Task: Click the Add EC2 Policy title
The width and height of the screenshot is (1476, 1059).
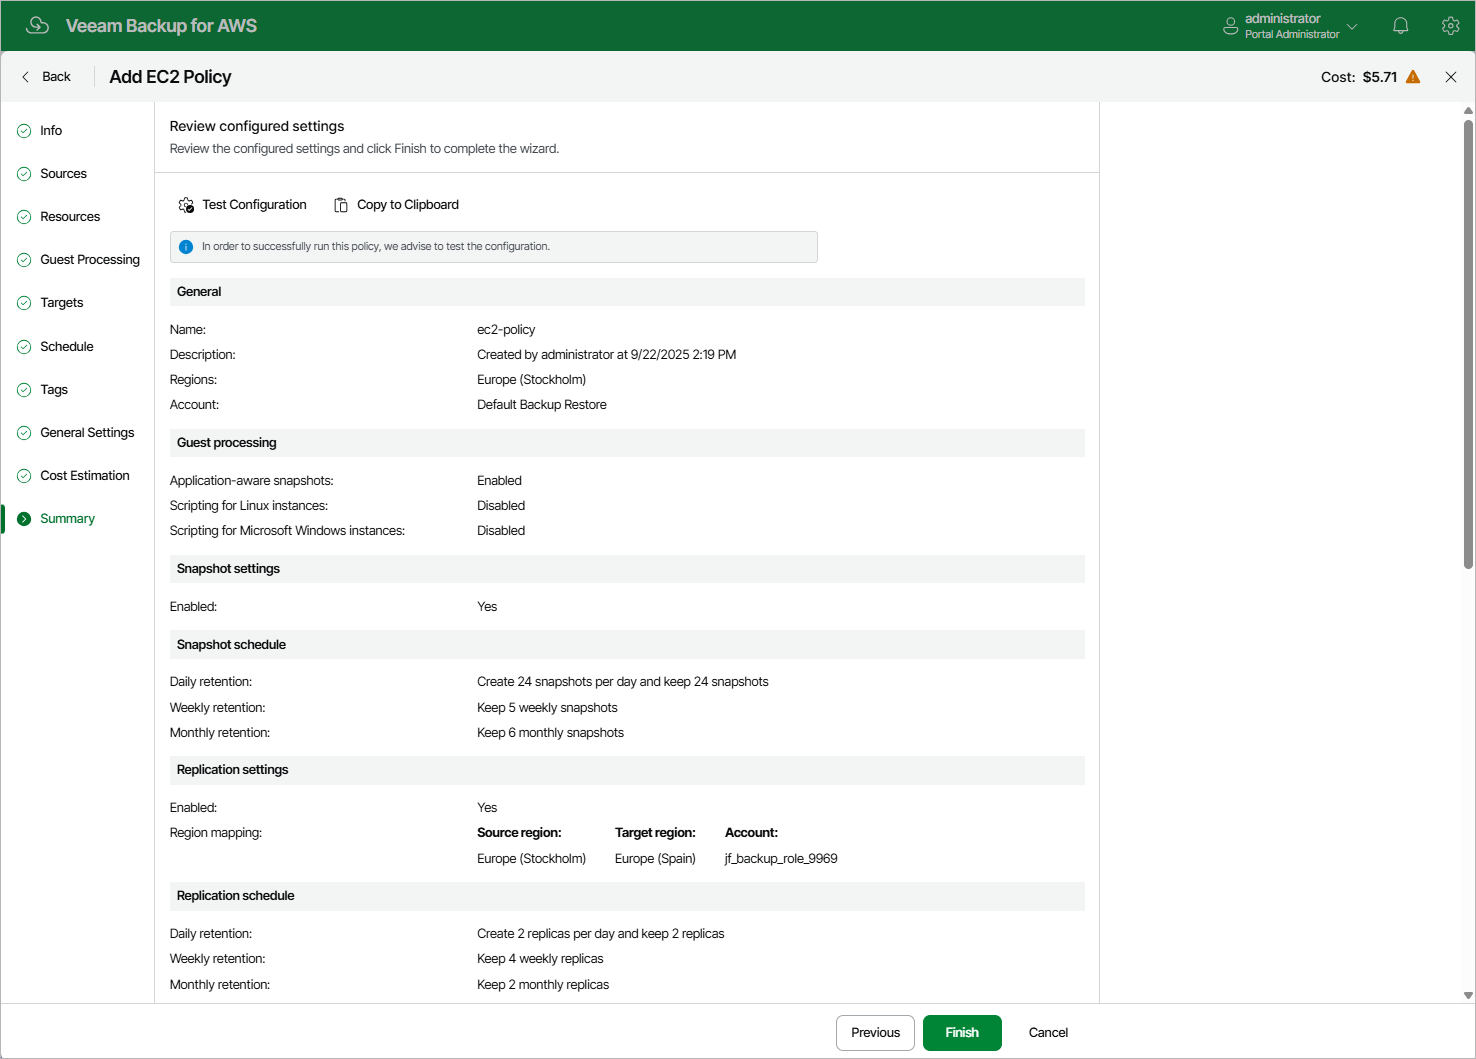Action: pos(170,77)
